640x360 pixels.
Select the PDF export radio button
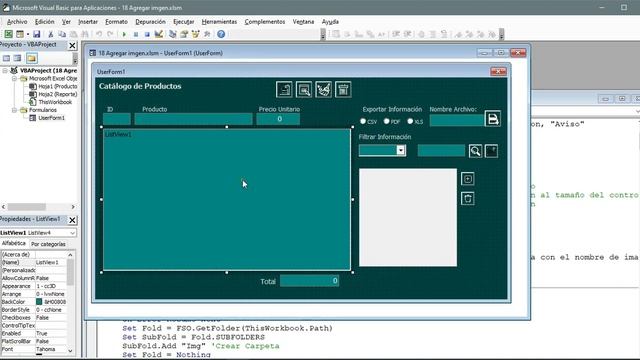tap(387, 121)
